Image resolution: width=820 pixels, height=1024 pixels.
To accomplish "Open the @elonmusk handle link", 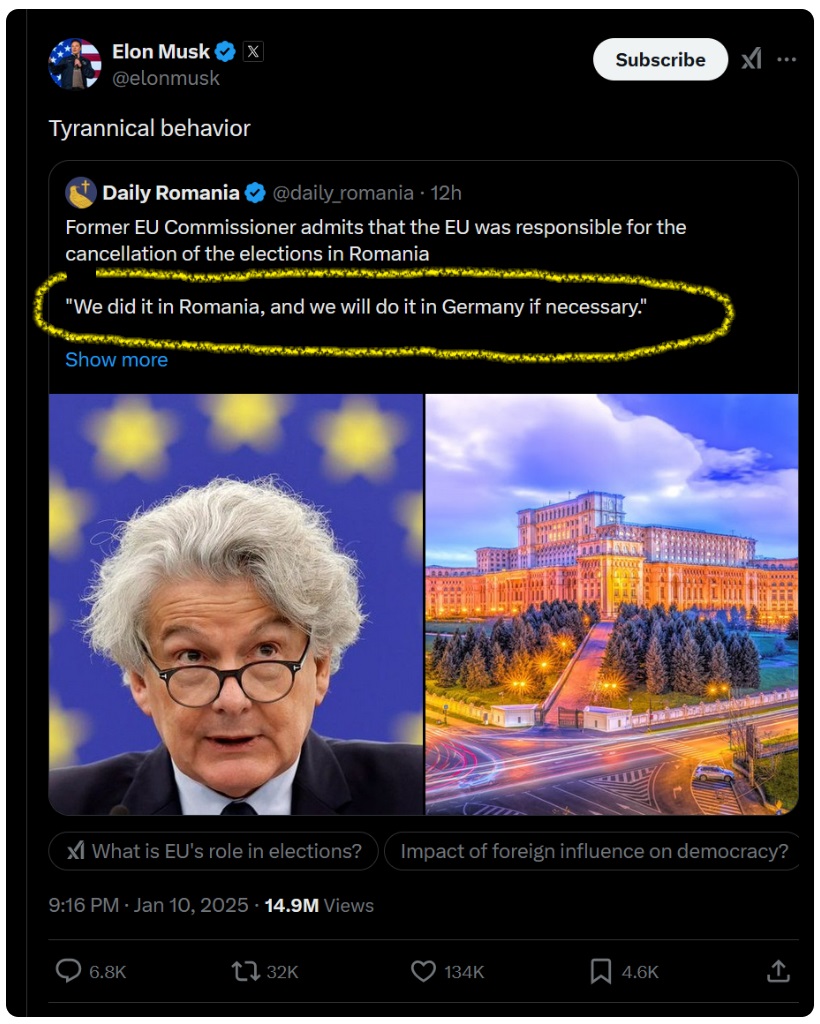I will [x=166, y=78].
